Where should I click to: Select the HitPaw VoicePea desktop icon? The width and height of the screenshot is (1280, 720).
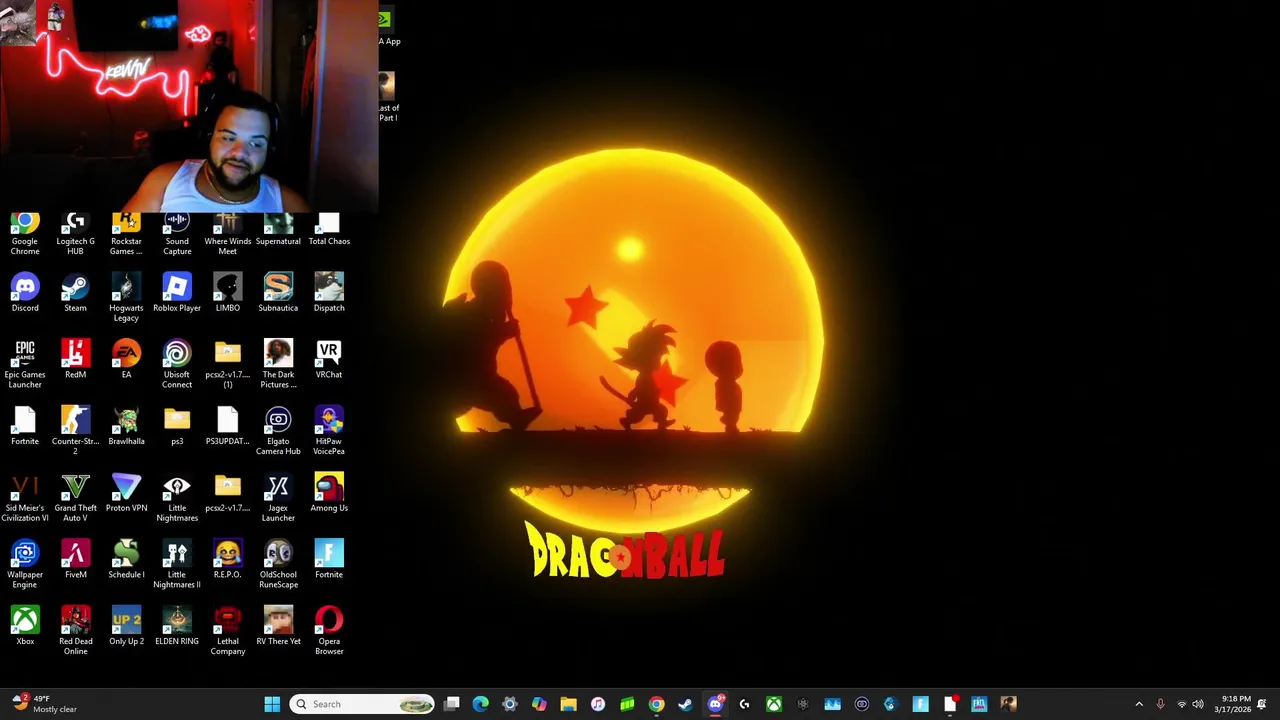329,431
